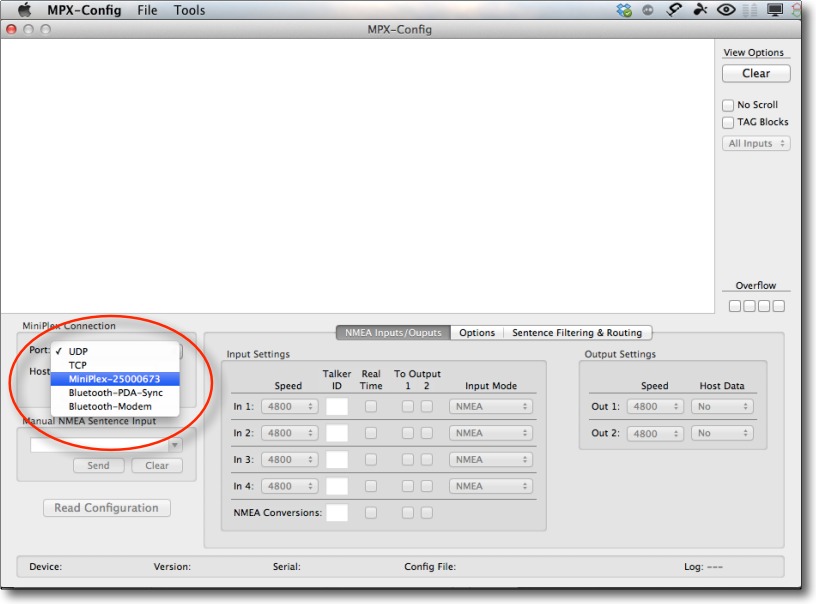Viewport: 816px width, 604px height.
Task: Open the Apple menu
Action: 24,10
